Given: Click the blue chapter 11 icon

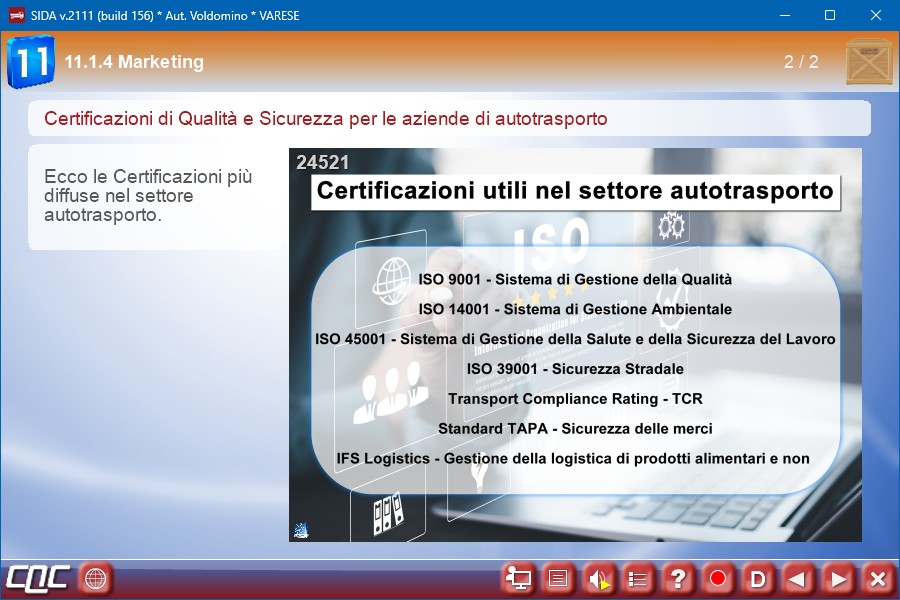Looking at the screenshot, I should [x=30, y=62].
